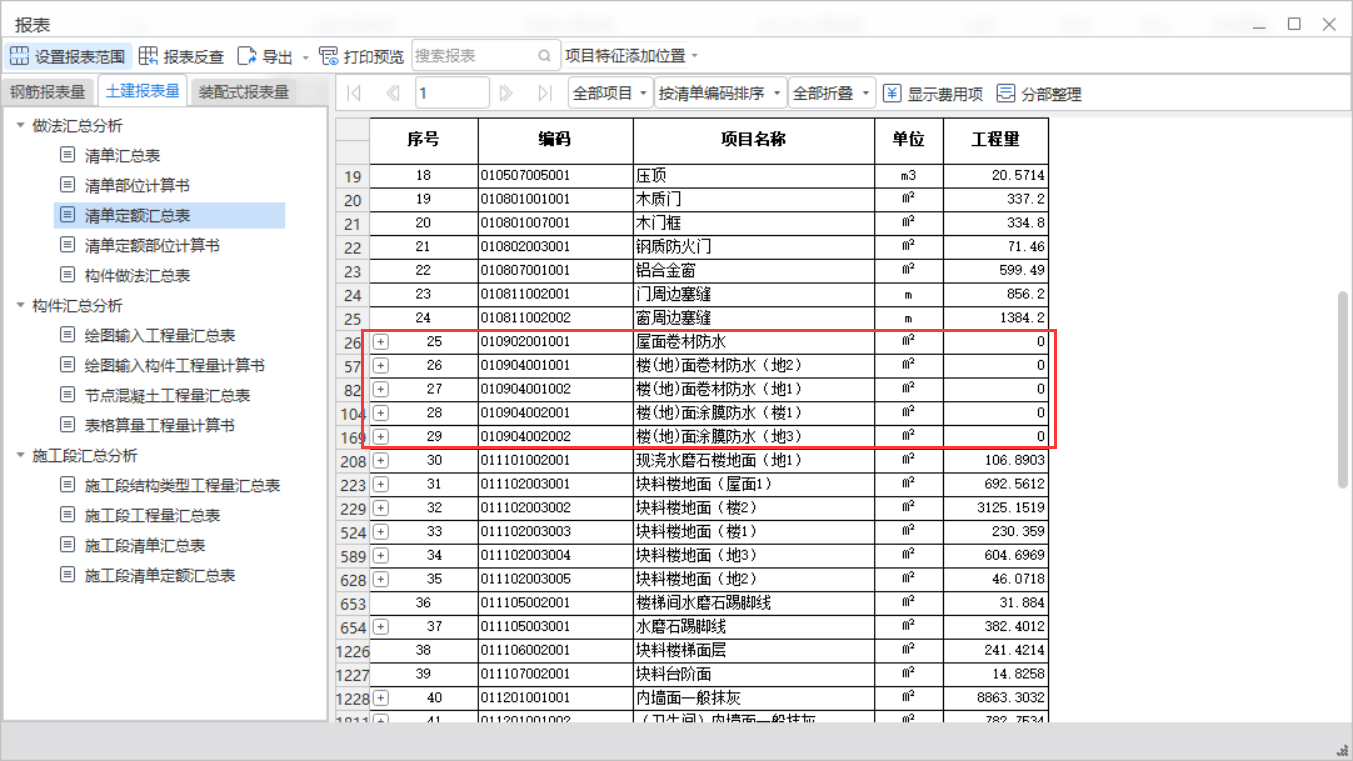Expand row 楼(地)面涂膜防水（楼1）

tap(381, 413)
